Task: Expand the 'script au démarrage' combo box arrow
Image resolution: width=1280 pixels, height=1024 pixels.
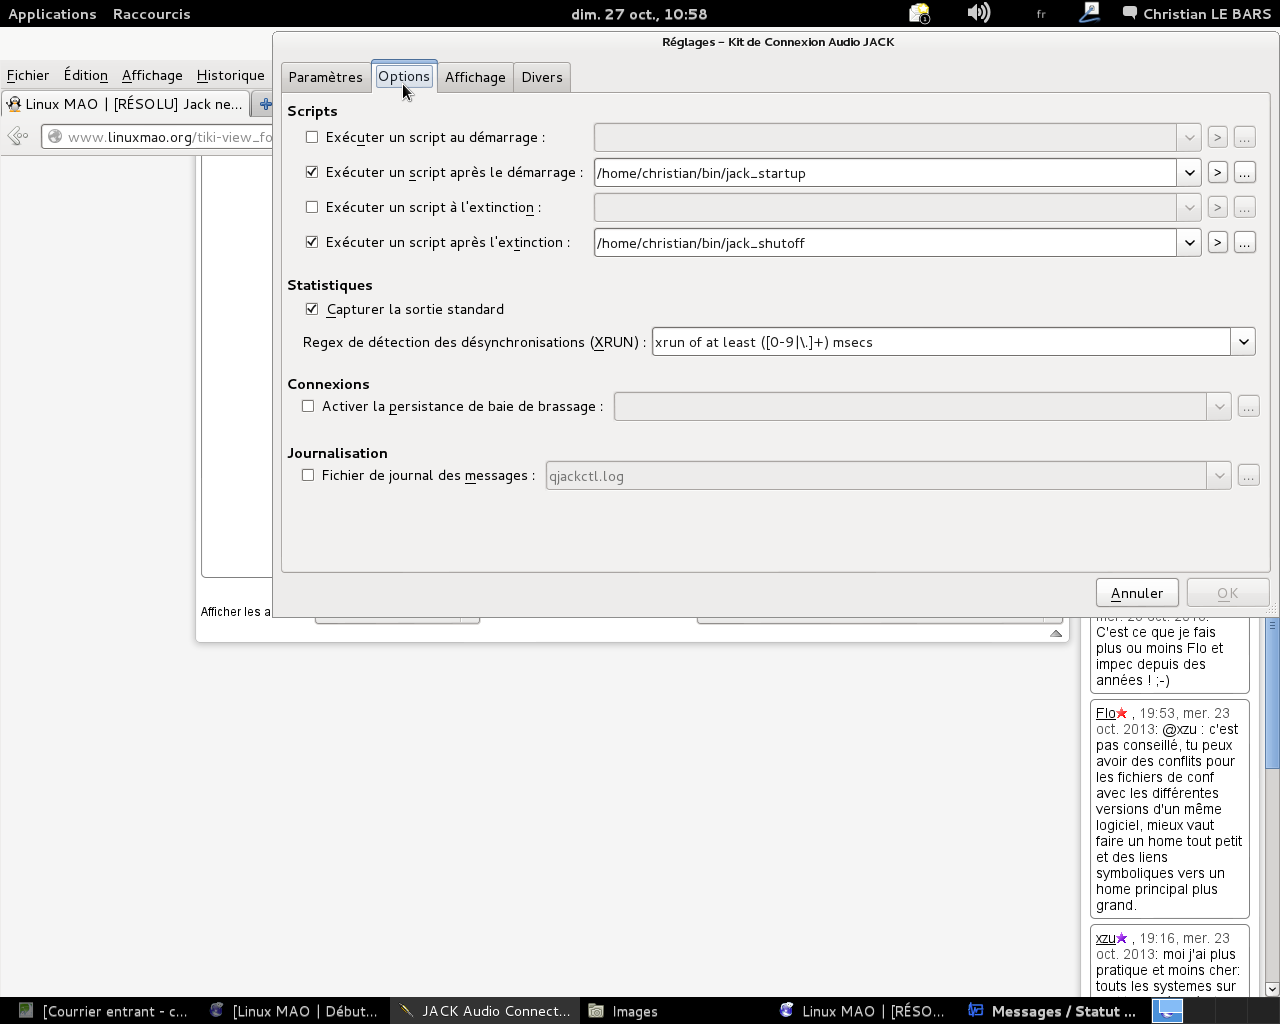Action: 1189,138
